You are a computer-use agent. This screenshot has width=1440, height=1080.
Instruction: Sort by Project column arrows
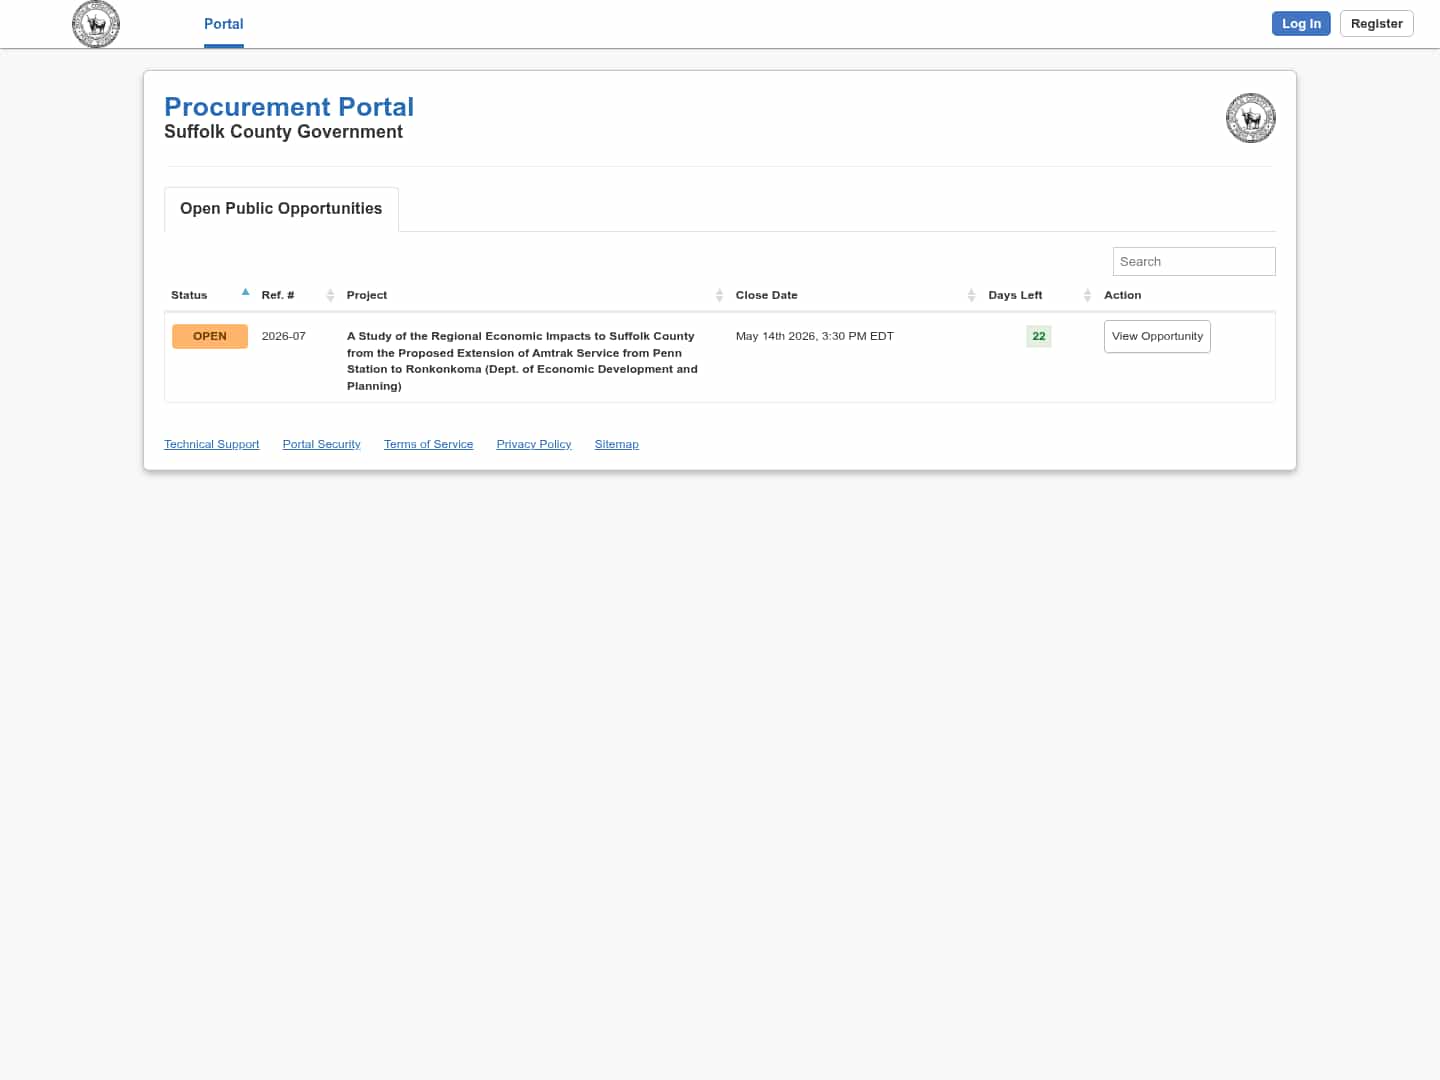click(x=719, y=295)
